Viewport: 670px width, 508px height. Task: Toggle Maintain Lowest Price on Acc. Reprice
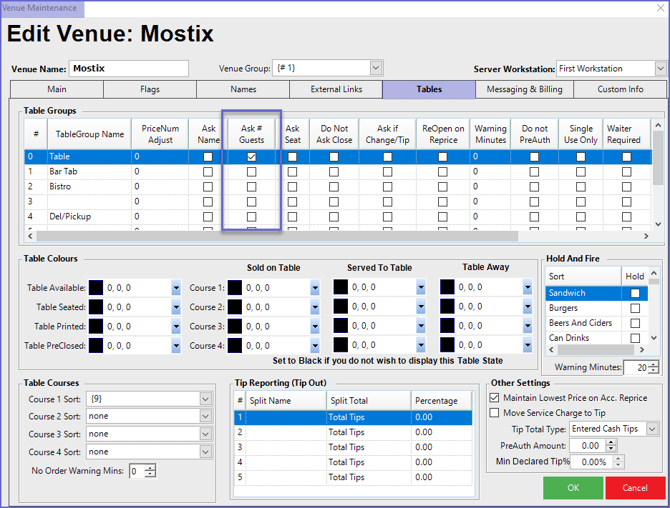tap(495, 398)
